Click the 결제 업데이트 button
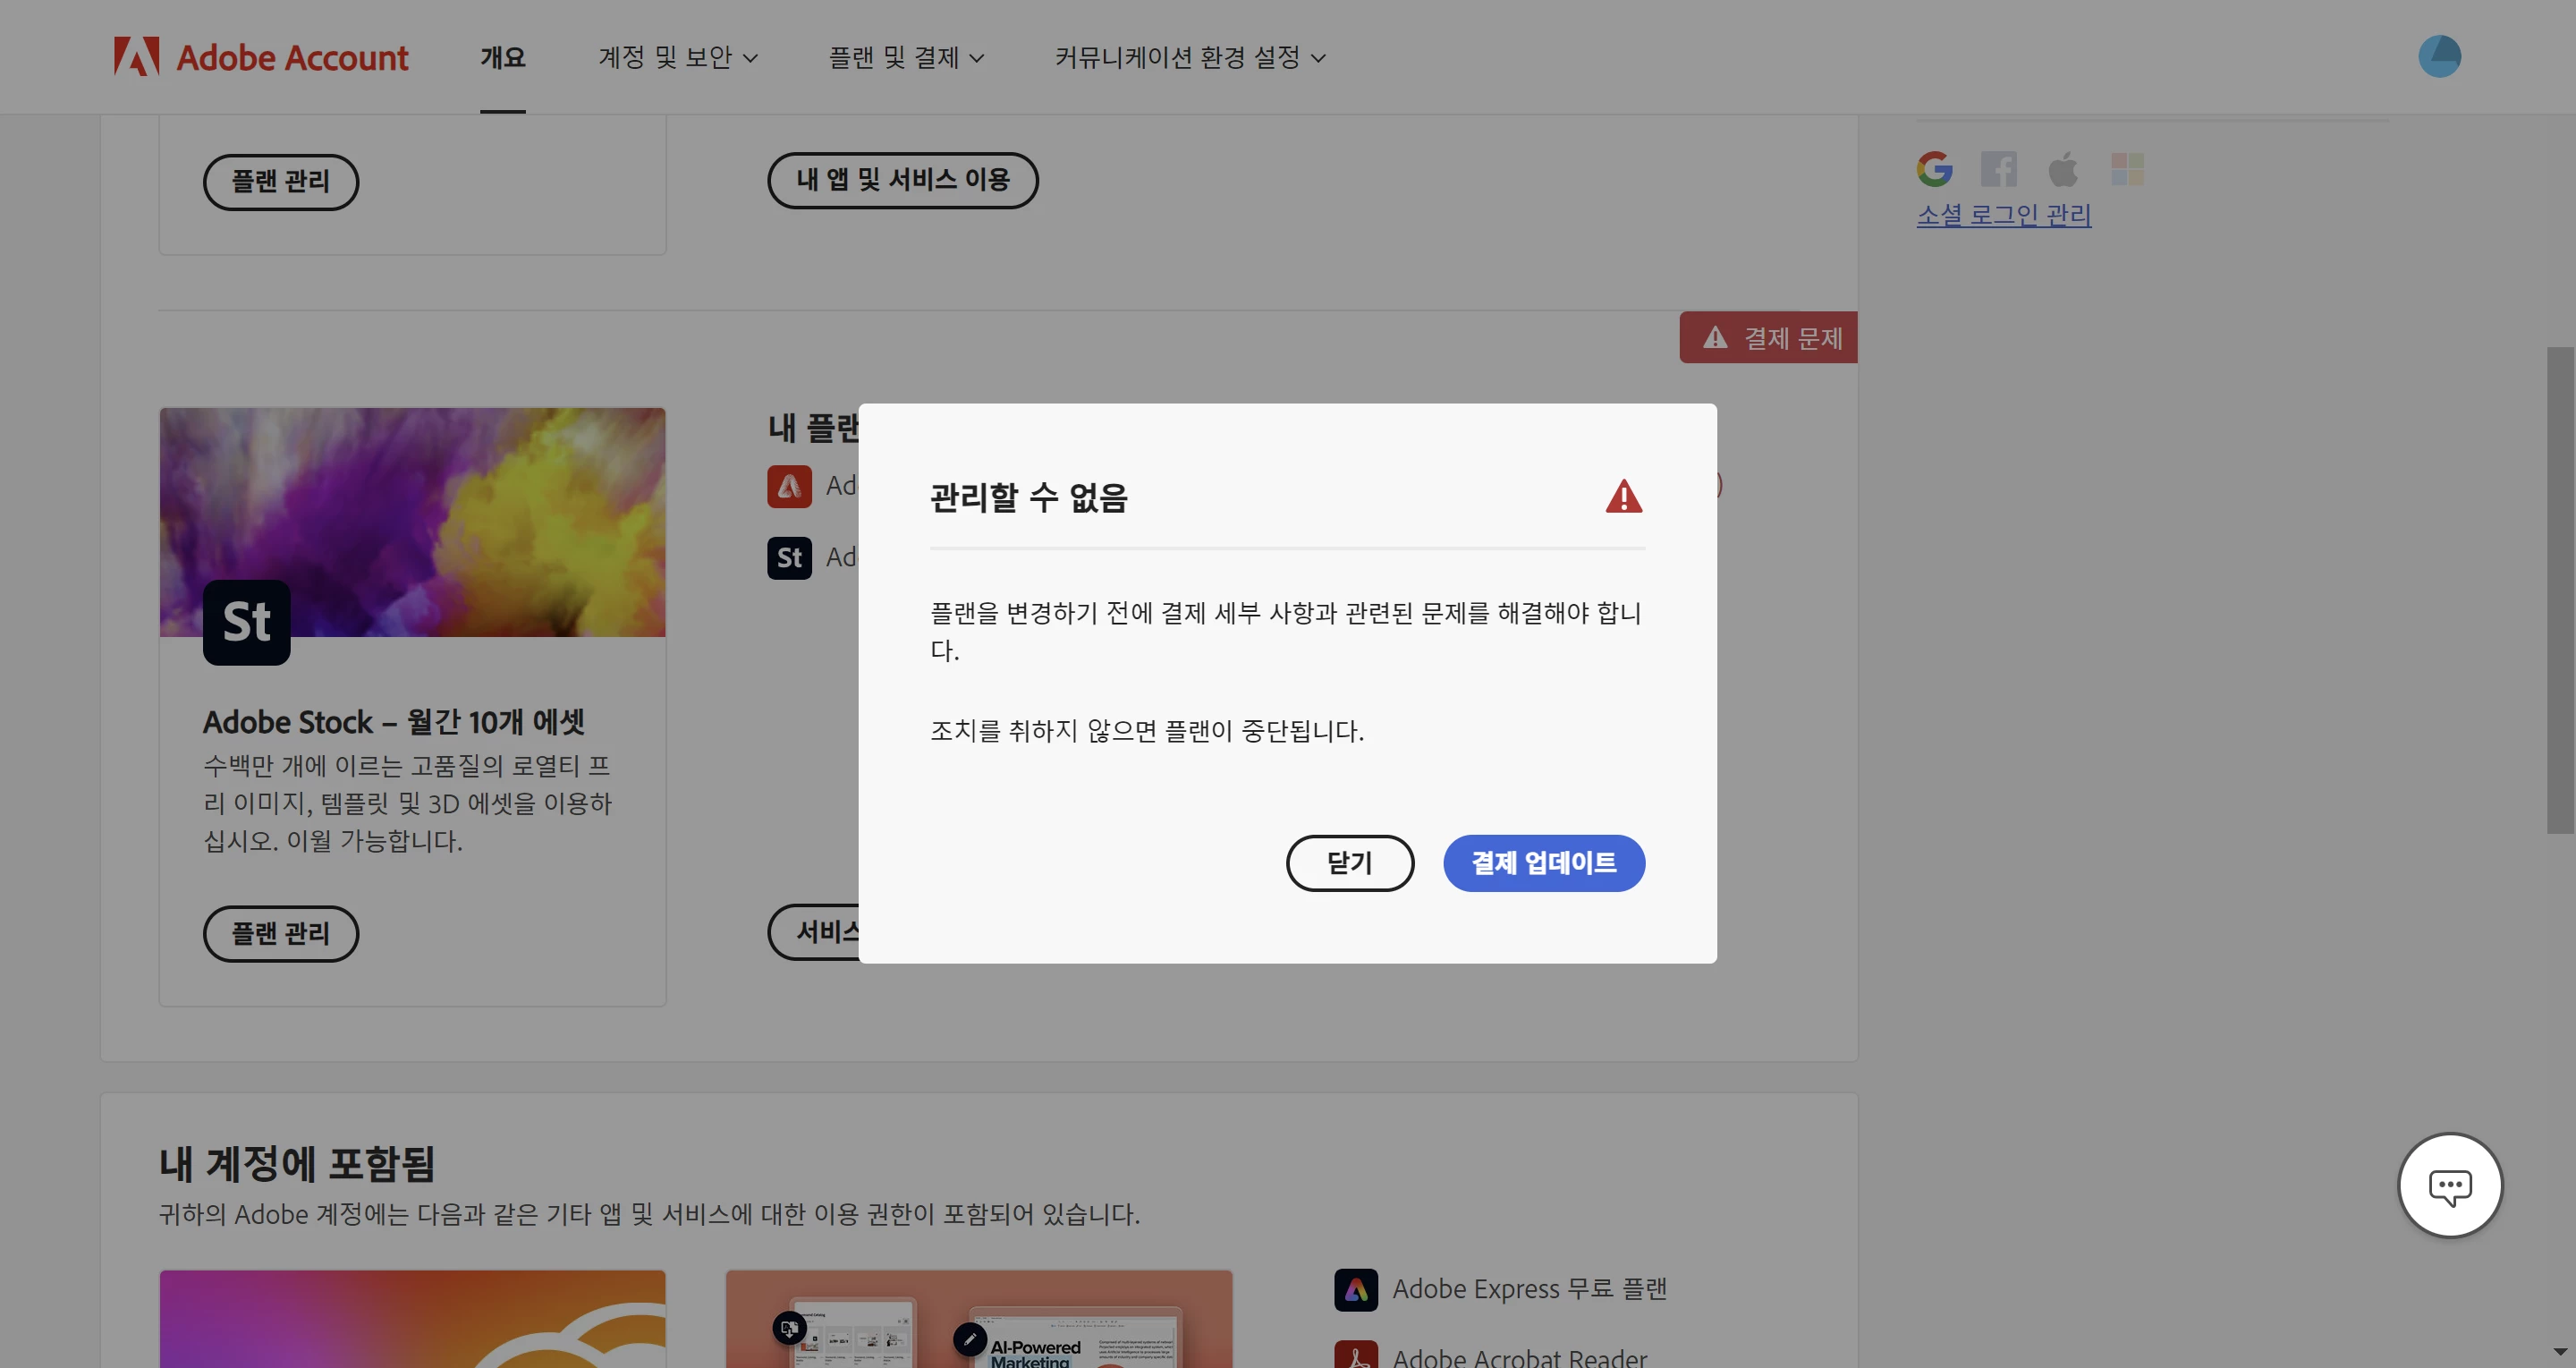This screenshot has height=1368, width=2576. coord(1543,863)
